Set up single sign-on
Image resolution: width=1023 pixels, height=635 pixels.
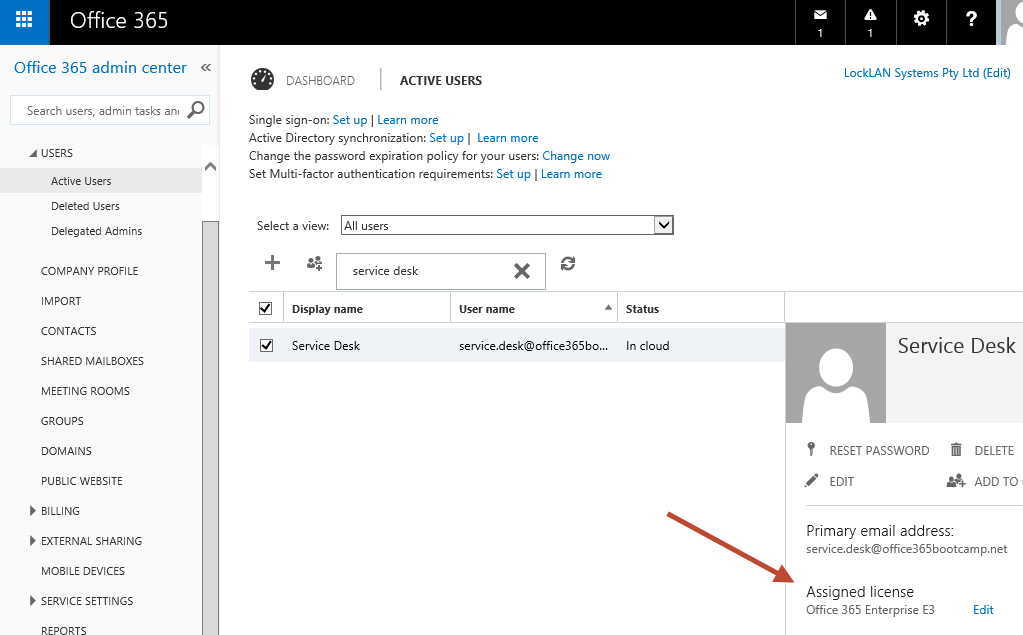(349, 119)
